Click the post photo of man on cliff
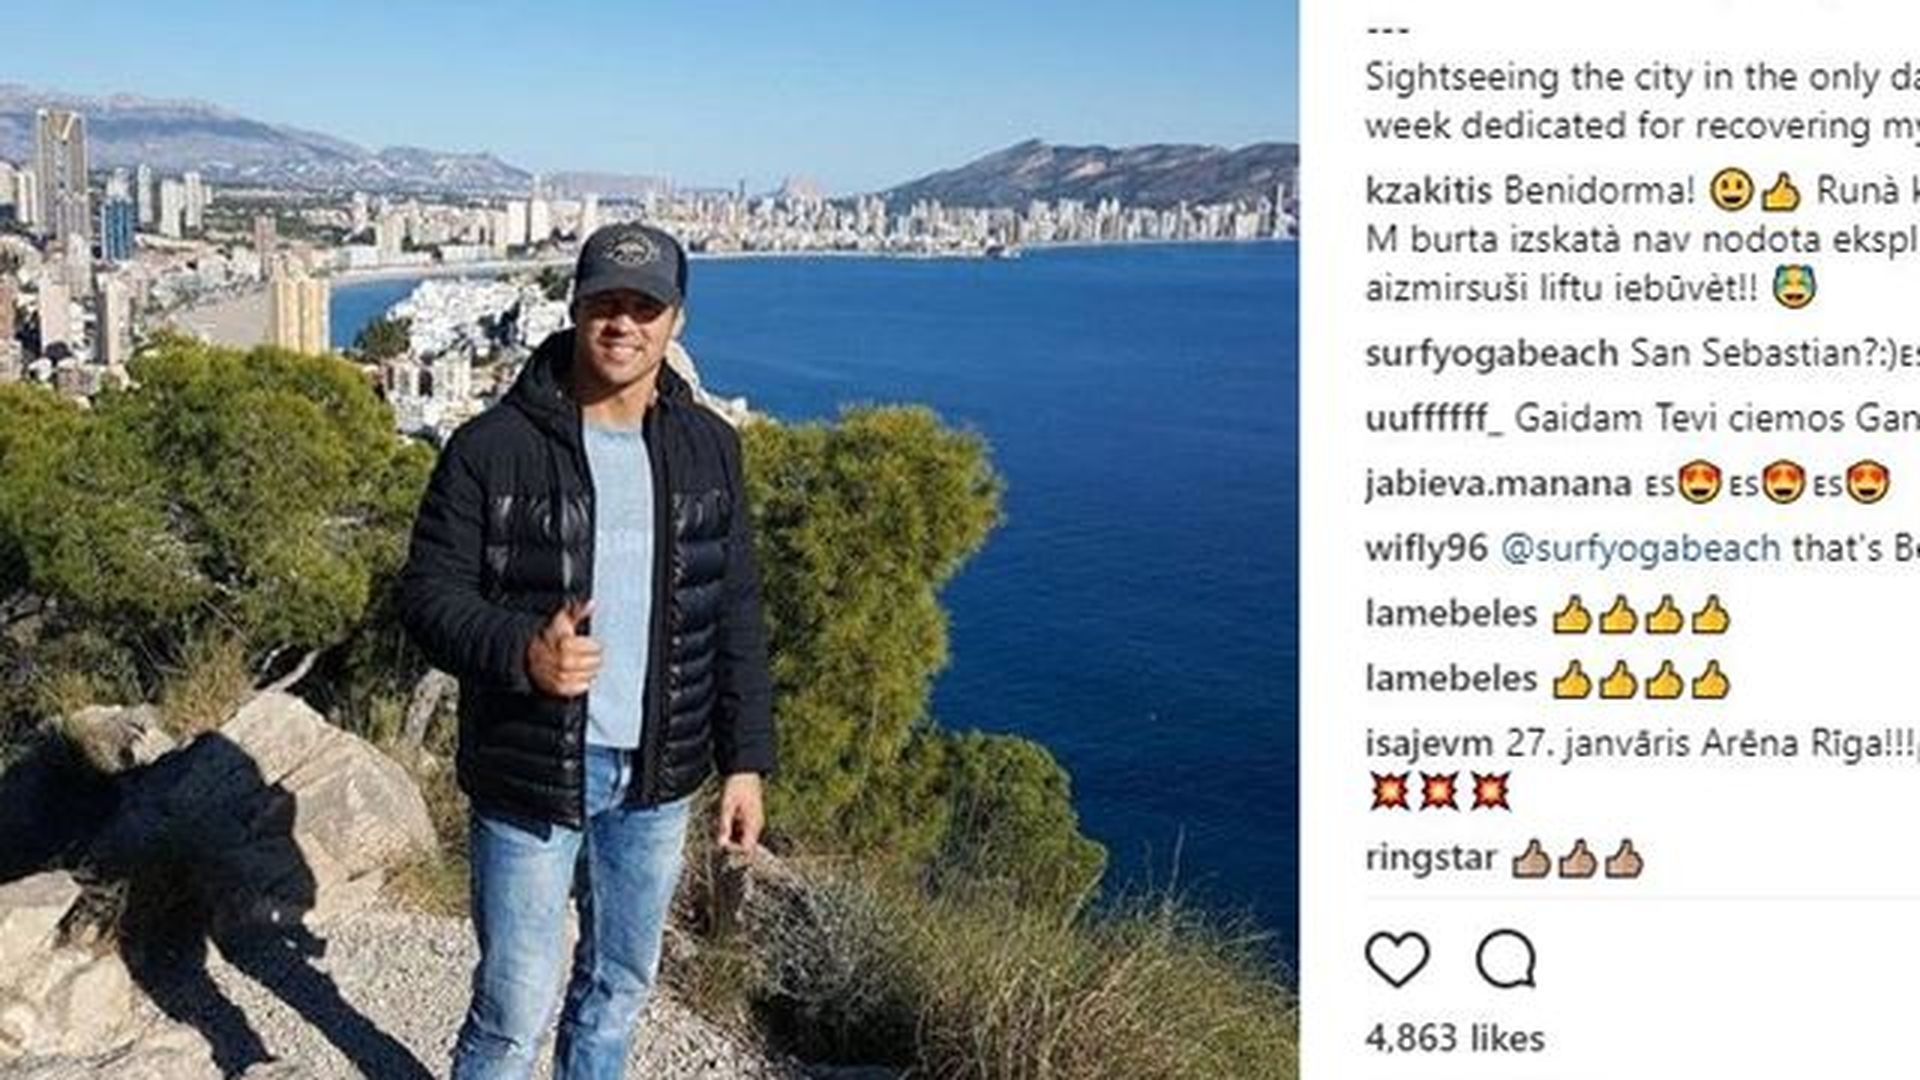The image size is (1920, 1080). tap(649, 540)
